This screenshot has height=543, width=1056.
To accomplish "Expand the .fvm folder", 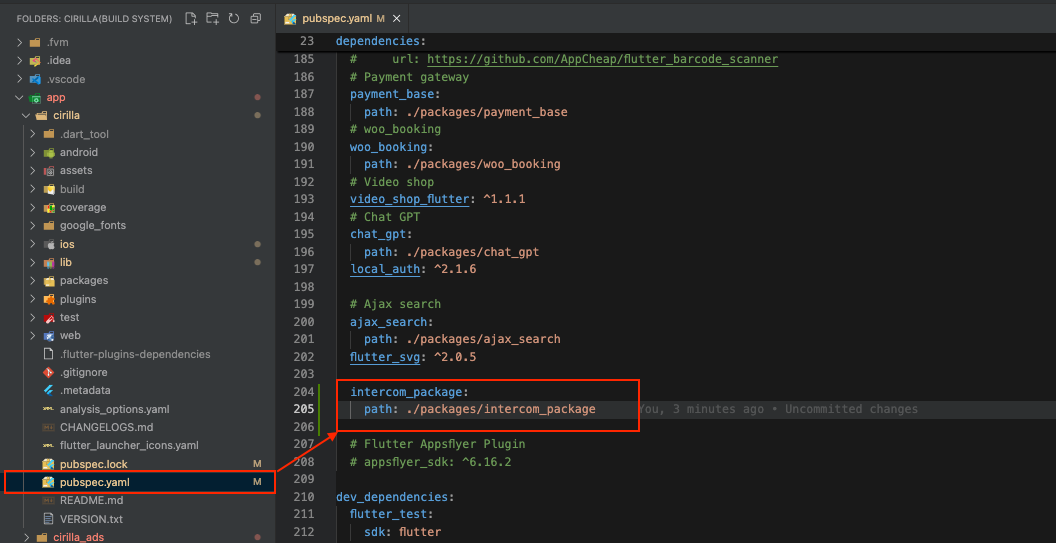I will click(x=20, y=42).
